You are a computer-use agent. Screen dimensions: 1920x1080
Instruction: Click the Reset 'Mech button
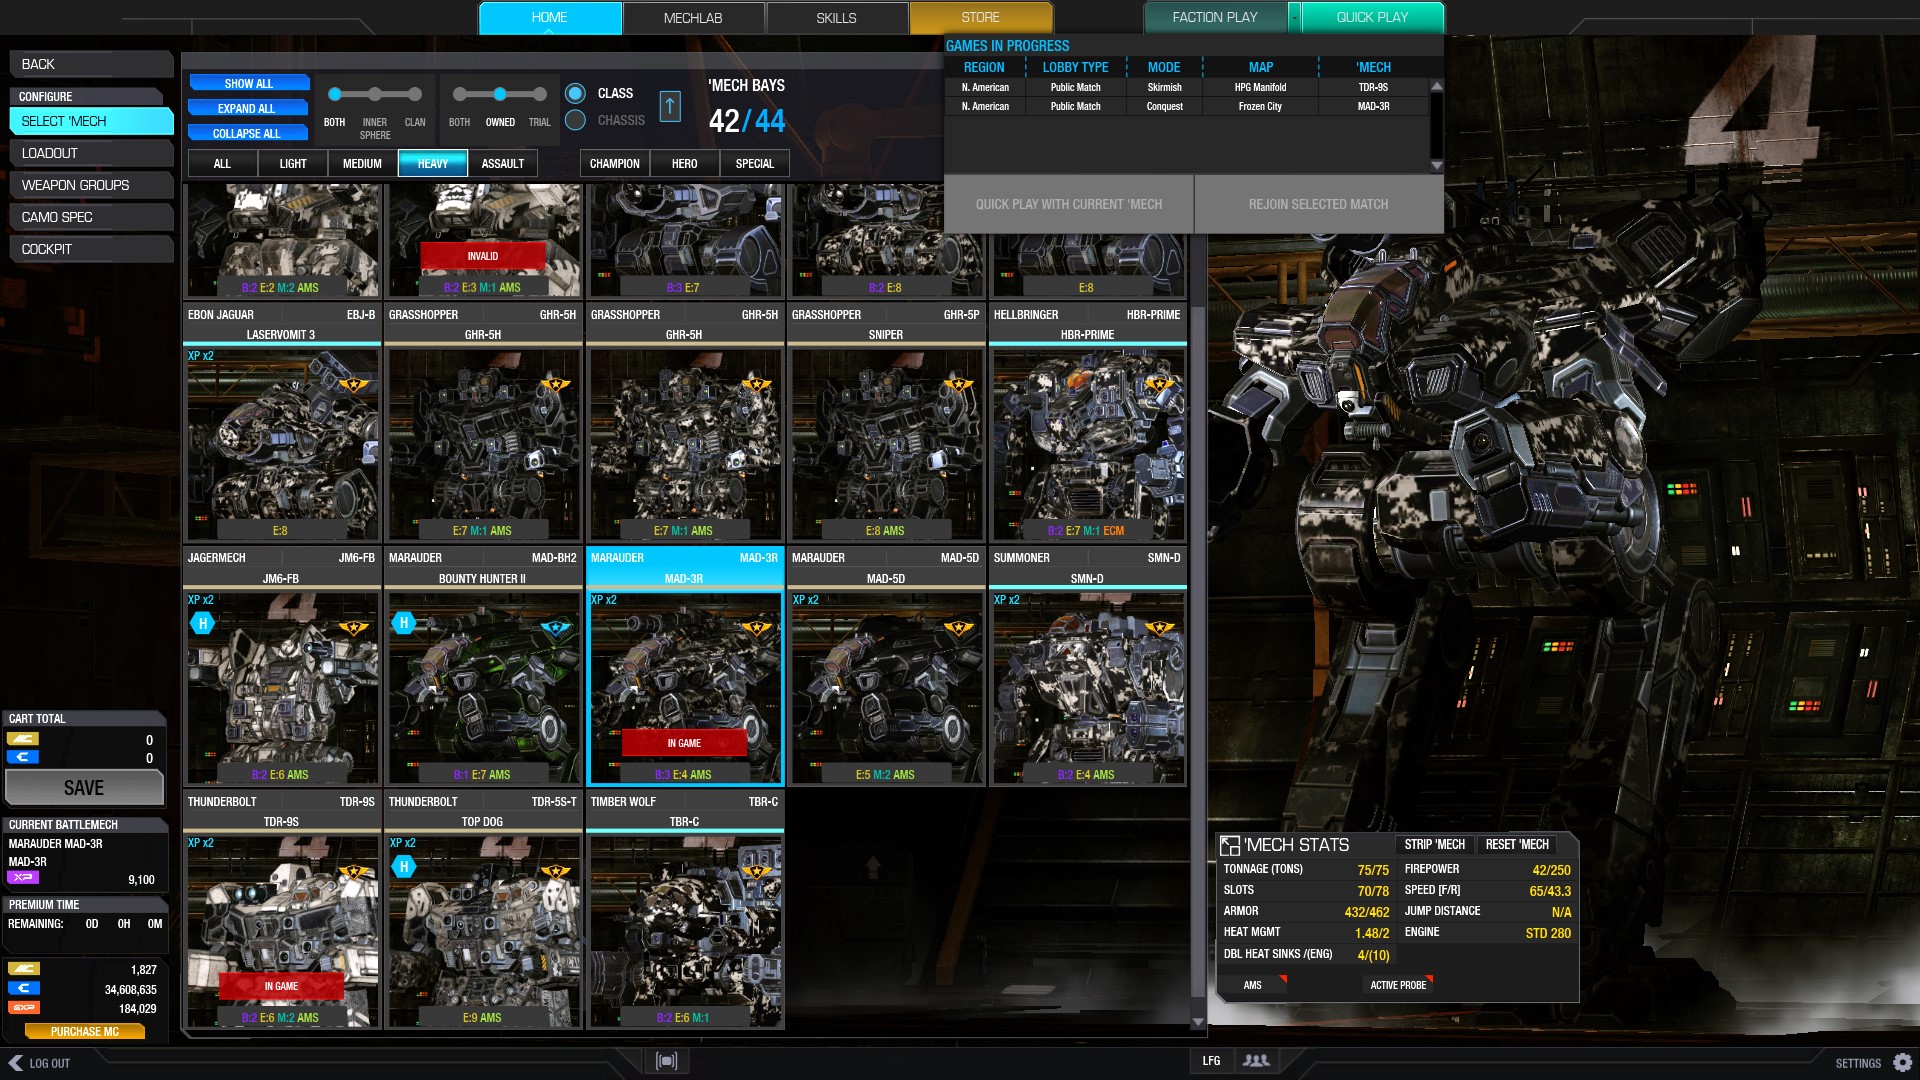point(1517,845)
